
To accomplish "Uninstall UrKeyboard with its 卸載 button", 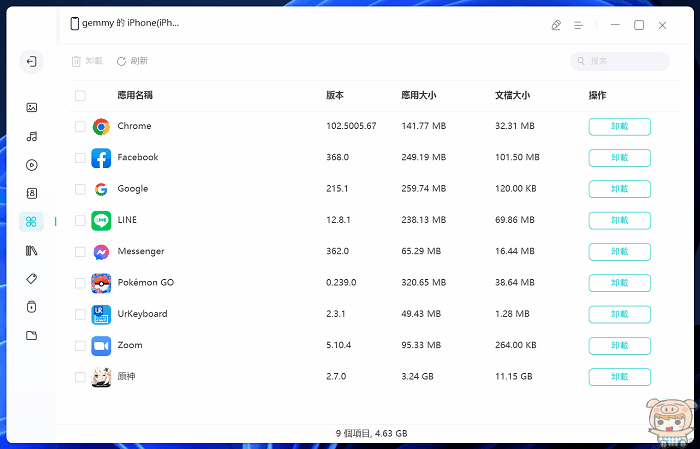I will tap(620, 314).
